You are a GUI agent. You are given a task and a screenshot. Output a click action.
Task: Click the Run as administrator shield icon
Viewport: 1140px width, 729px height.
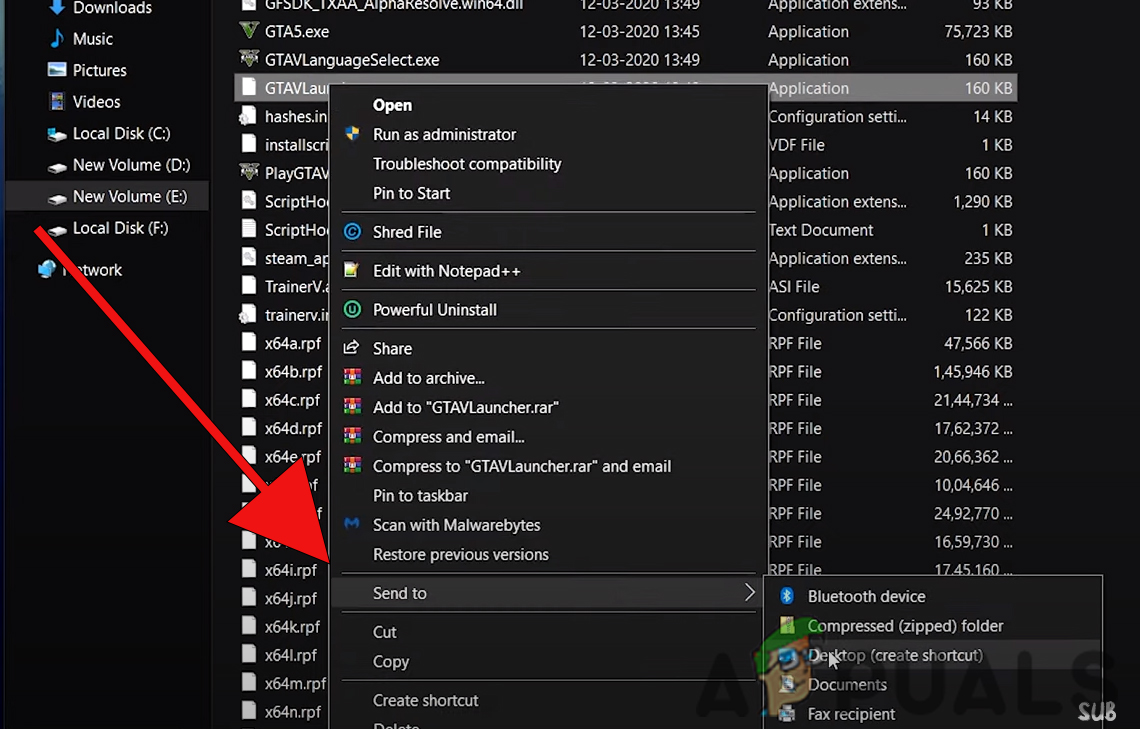(x=352, y=134)
